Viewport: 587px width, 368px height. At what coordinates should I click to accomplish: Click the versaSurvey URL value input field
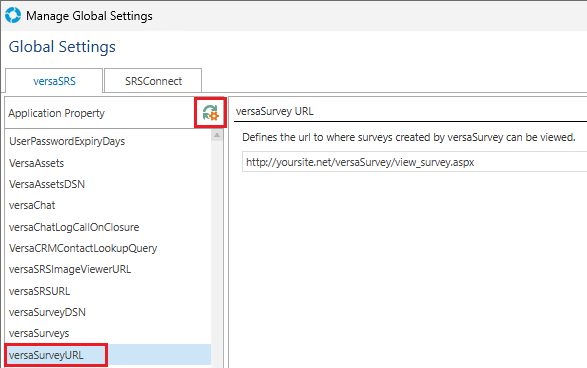click(x=414, y=162)
